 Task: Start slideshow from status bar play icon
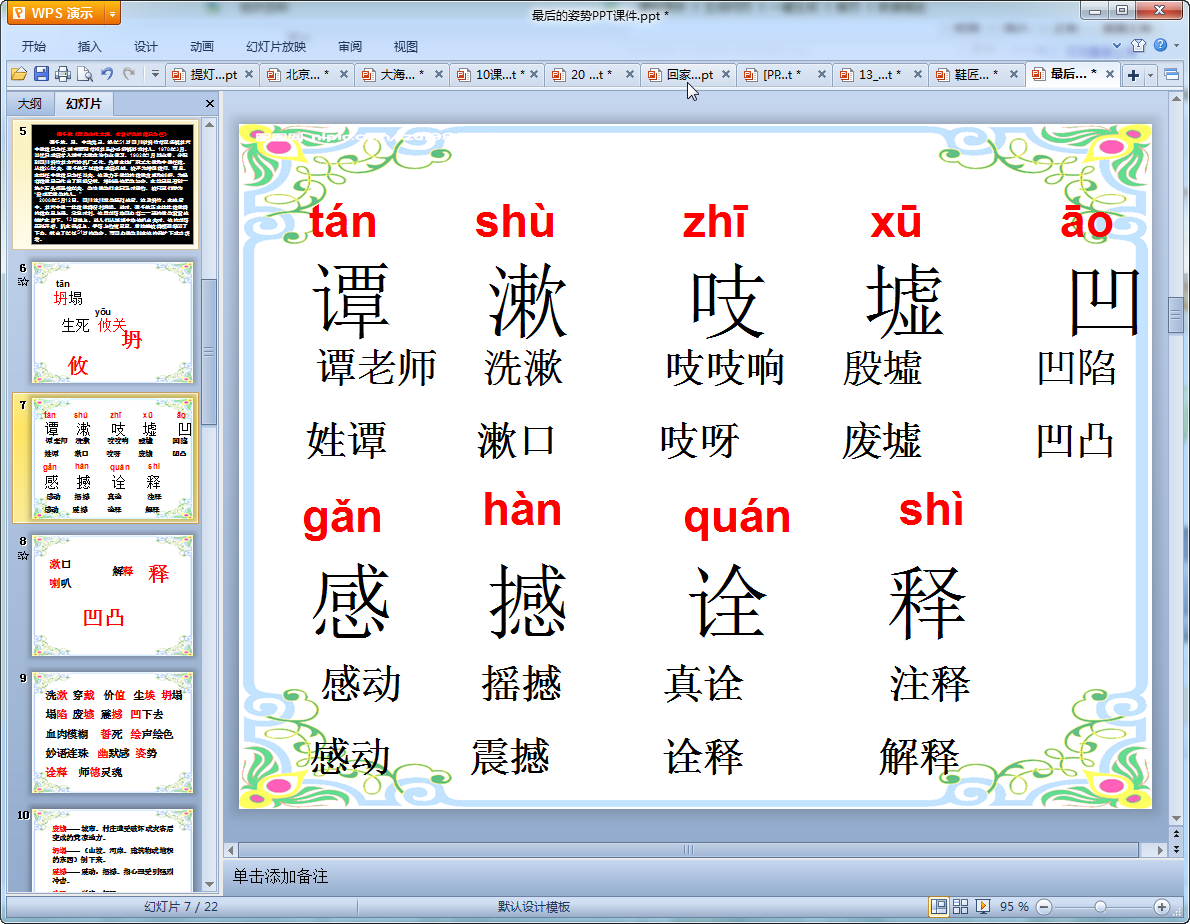click(983, 907)
